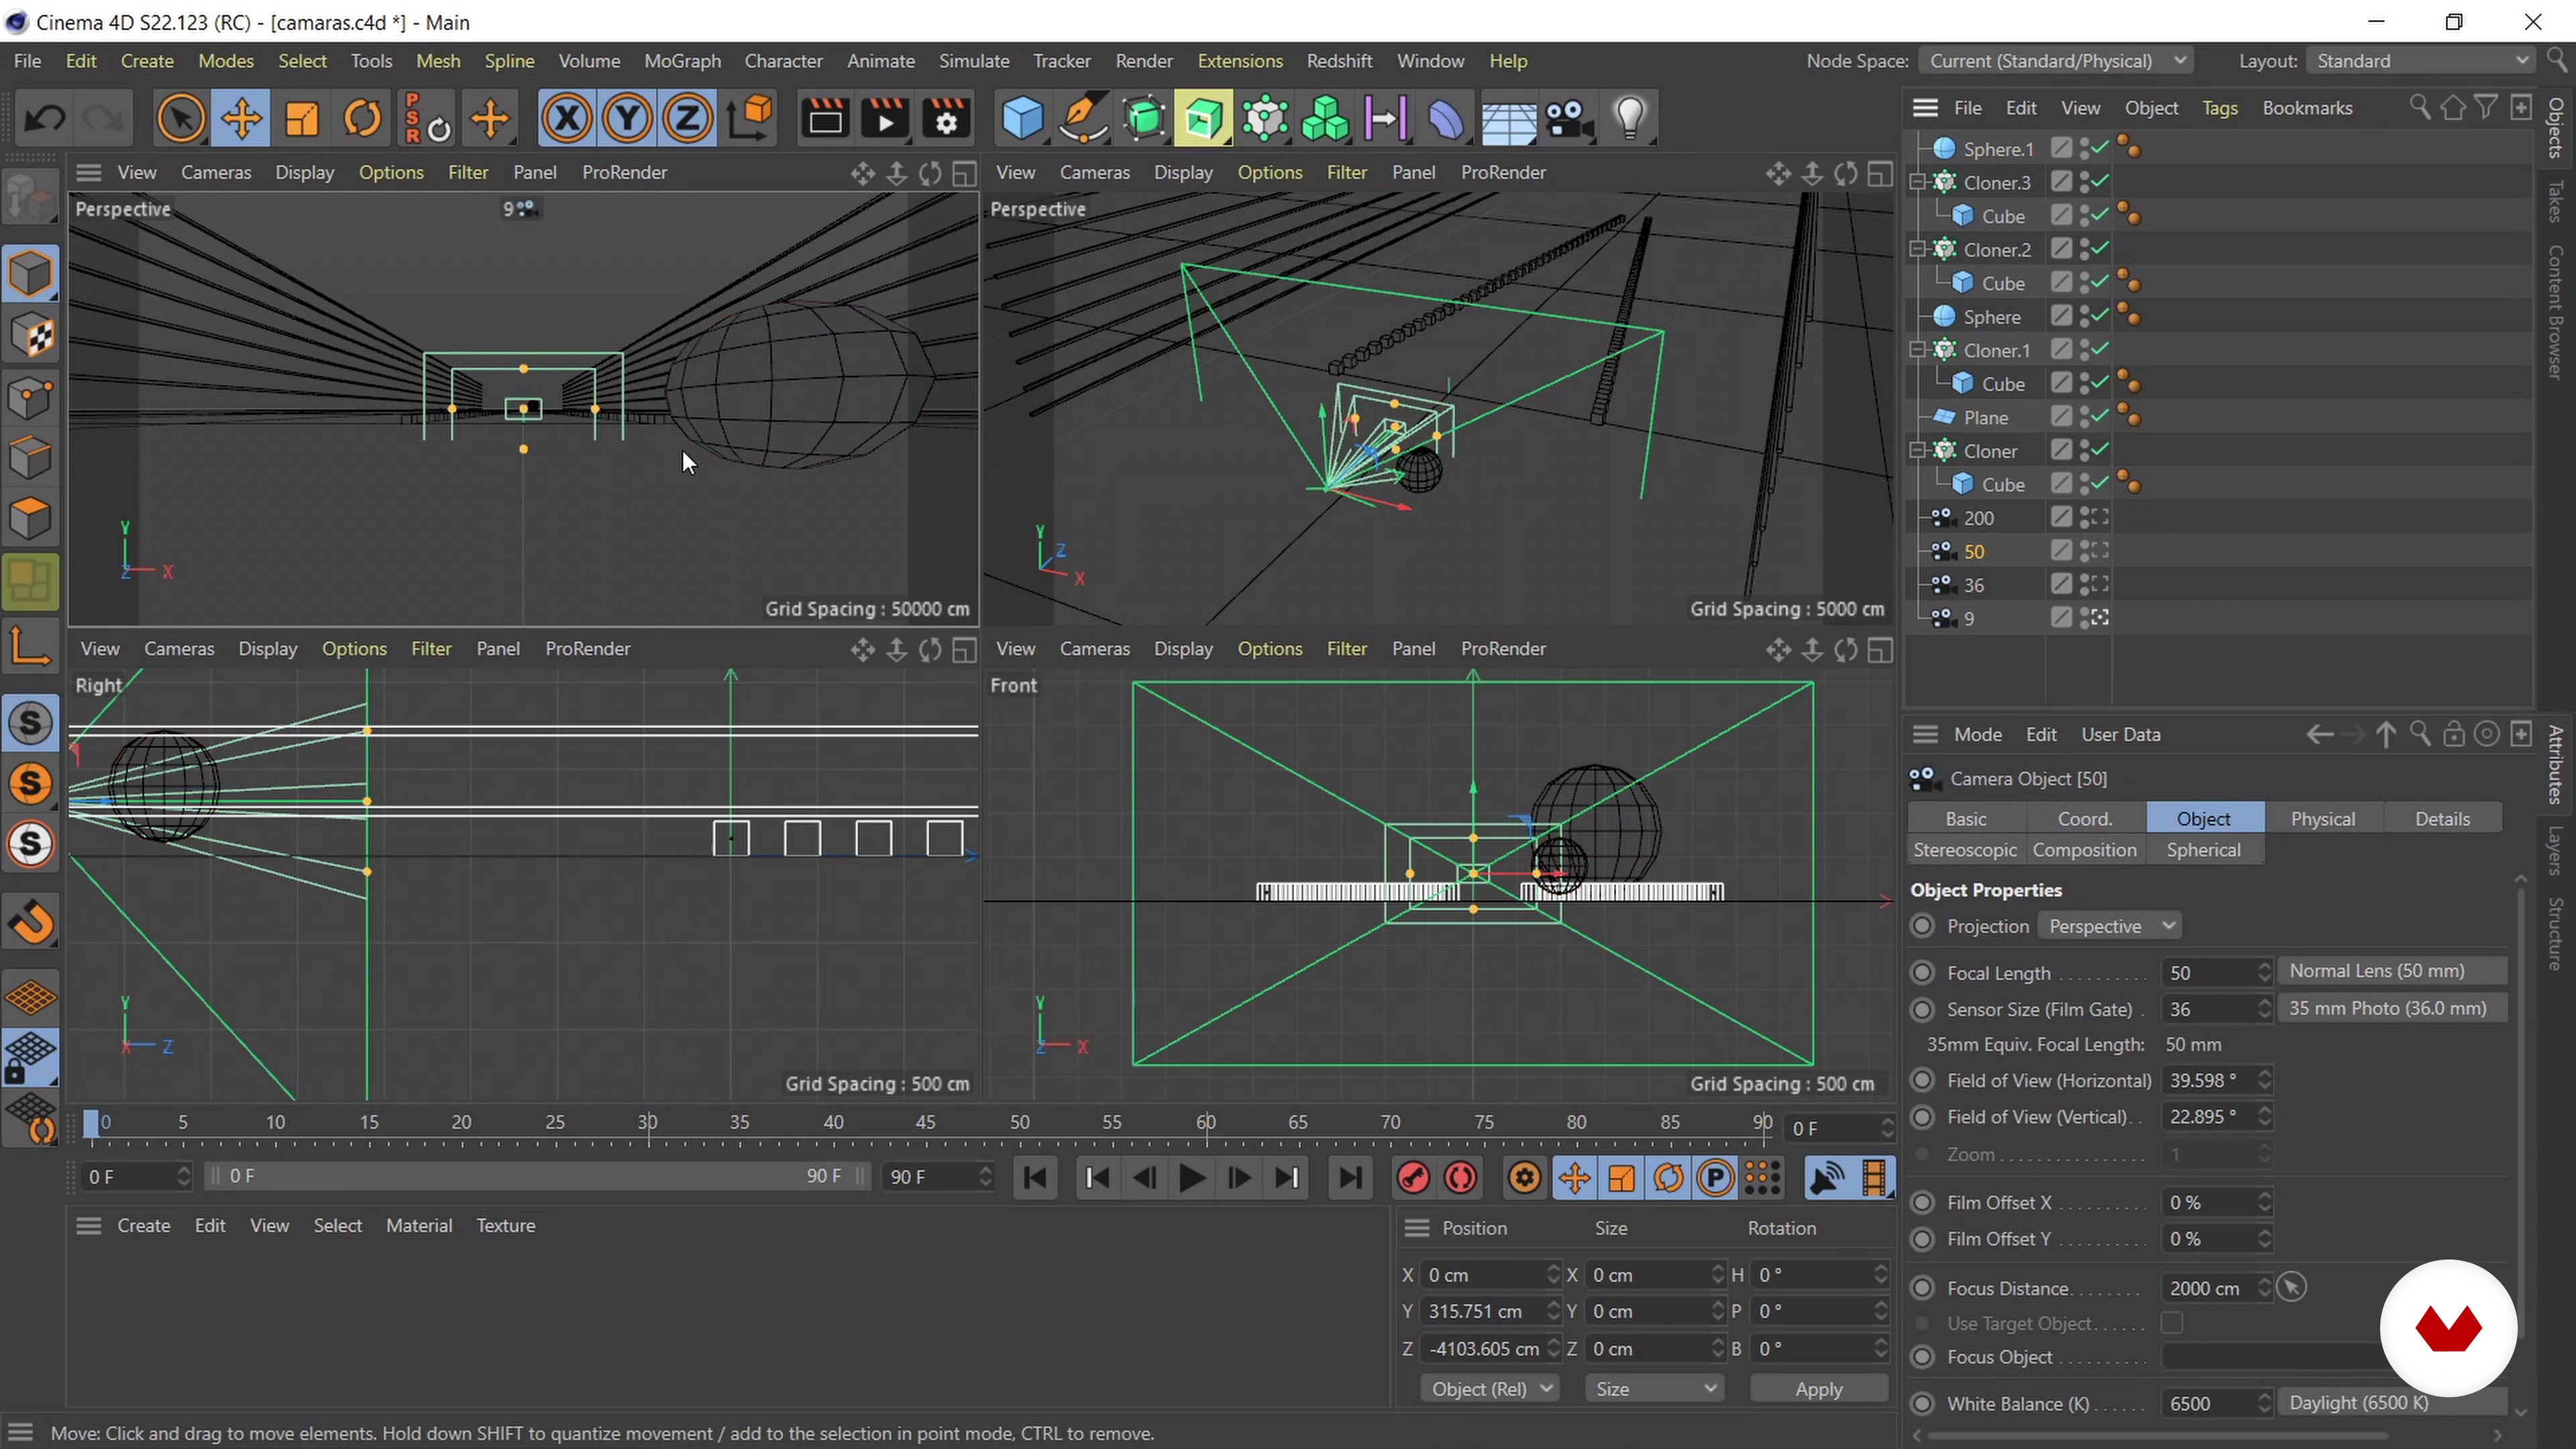
Task: Add a Light object bulb icon
Action: click(x=1630, y=119)
